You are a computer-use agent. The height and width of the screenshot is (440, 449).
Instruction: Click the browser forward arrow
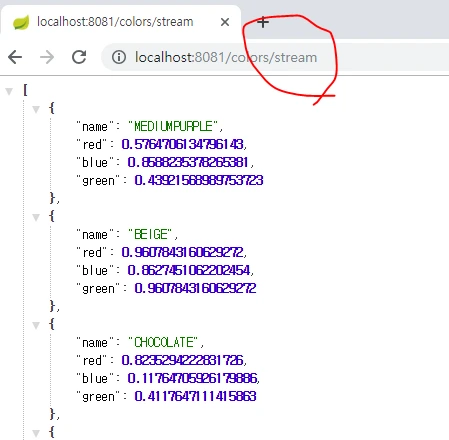47,57
